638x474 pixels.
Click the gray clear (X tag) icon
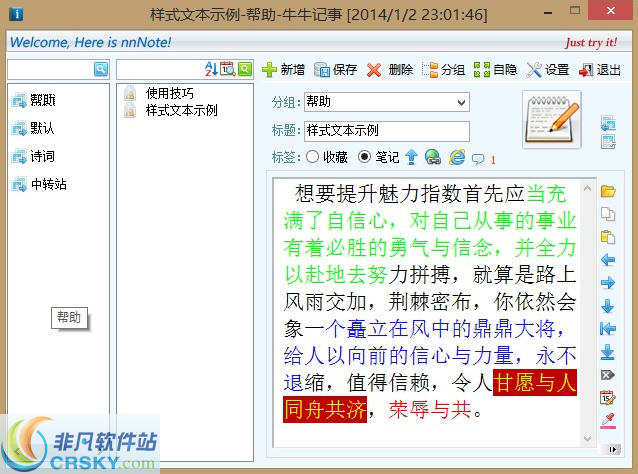tap(608, 375)
